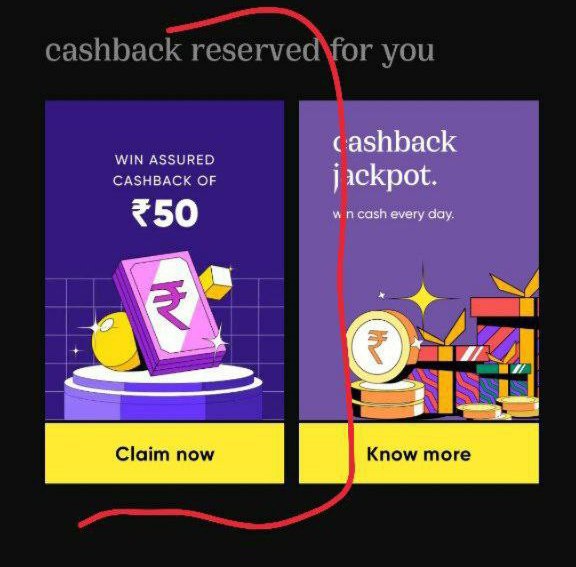This screenshot has width=576, height=567.
Task: Click the 'WIN ASSURED CASHBACK OF' text
Action: click(x=164, y=170)
